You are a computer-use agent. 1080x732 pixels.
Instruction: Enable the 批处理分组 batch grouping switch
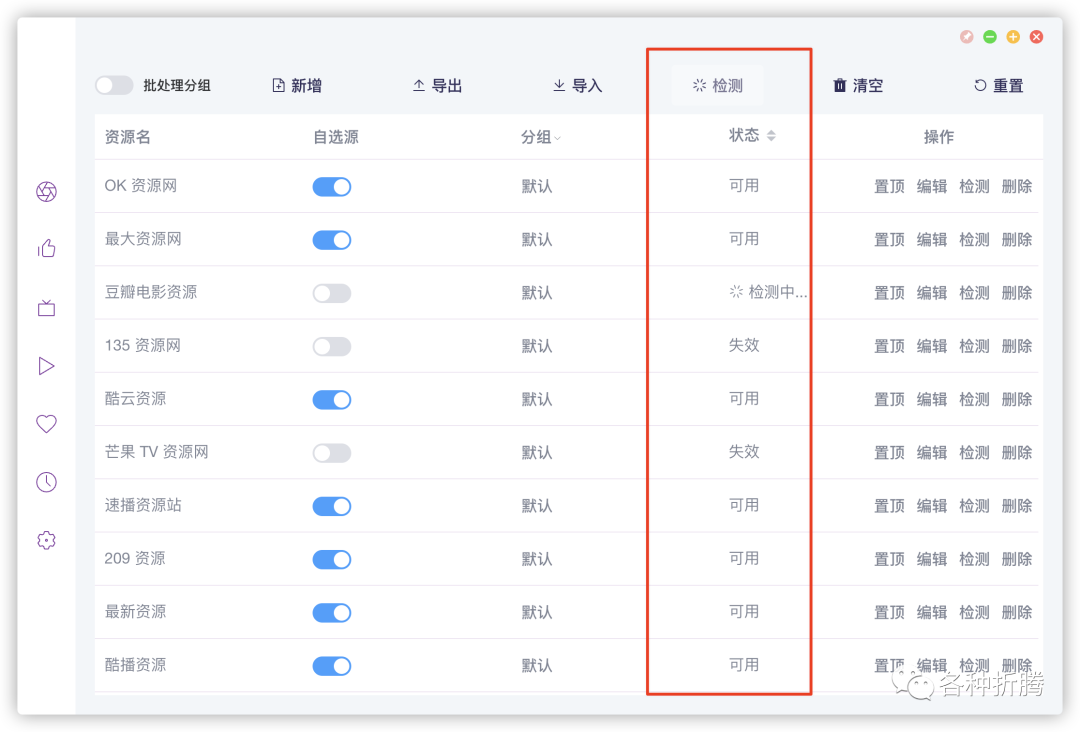tap(114, 85)
